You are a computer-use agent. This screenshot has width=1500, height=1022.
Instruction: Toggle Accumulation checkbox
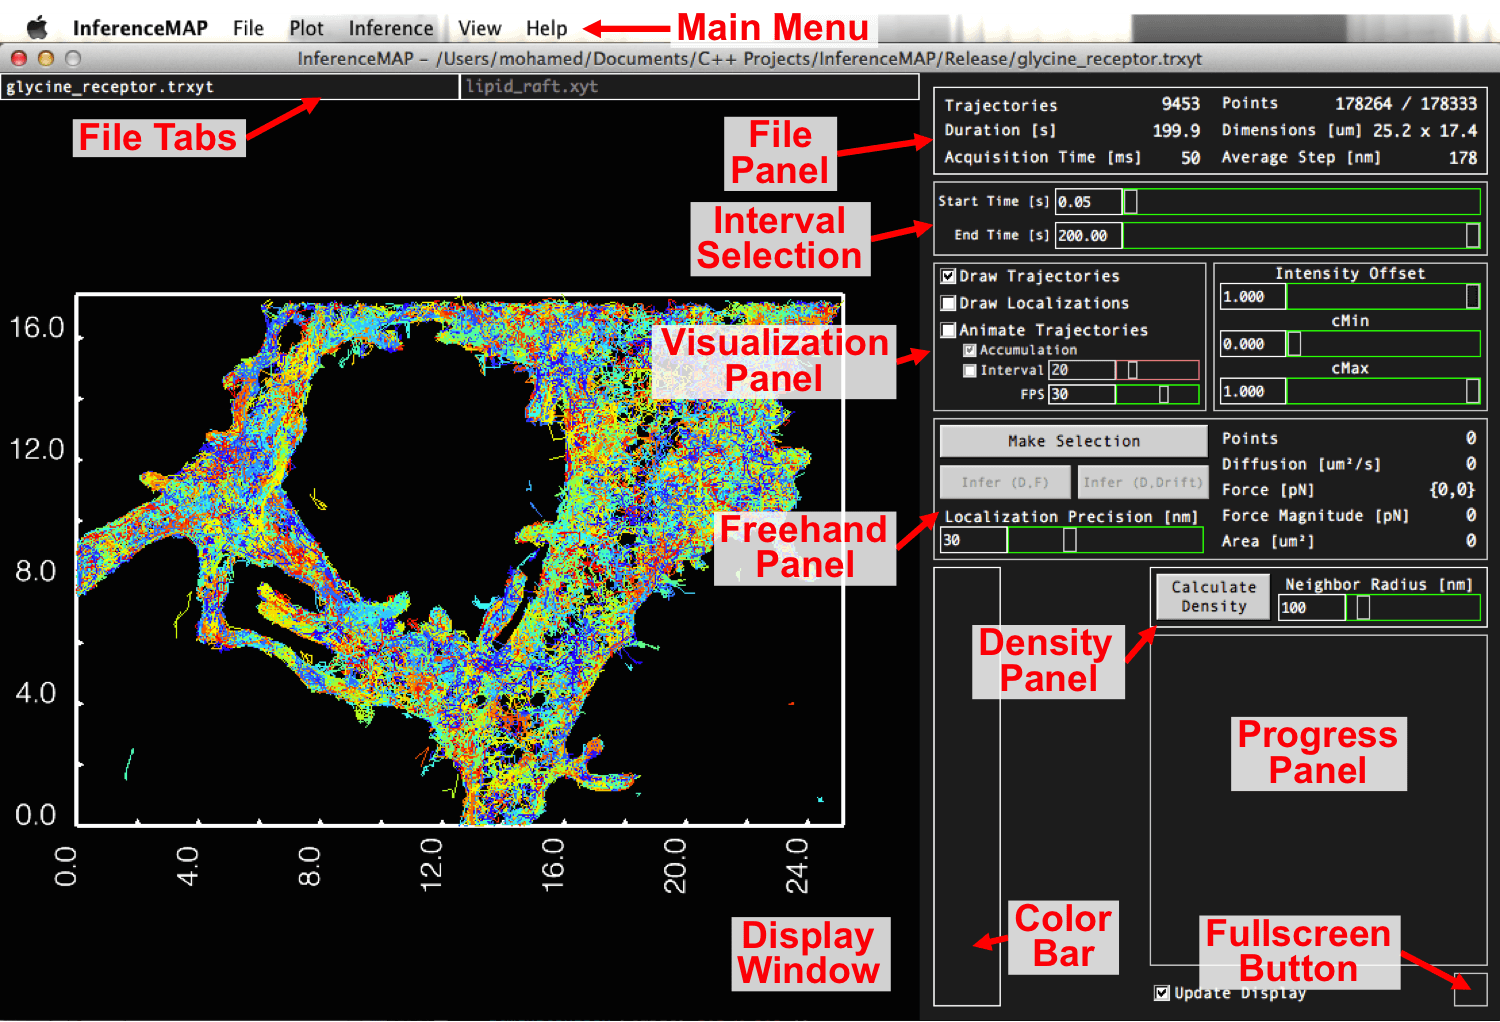tap(969, 350)
